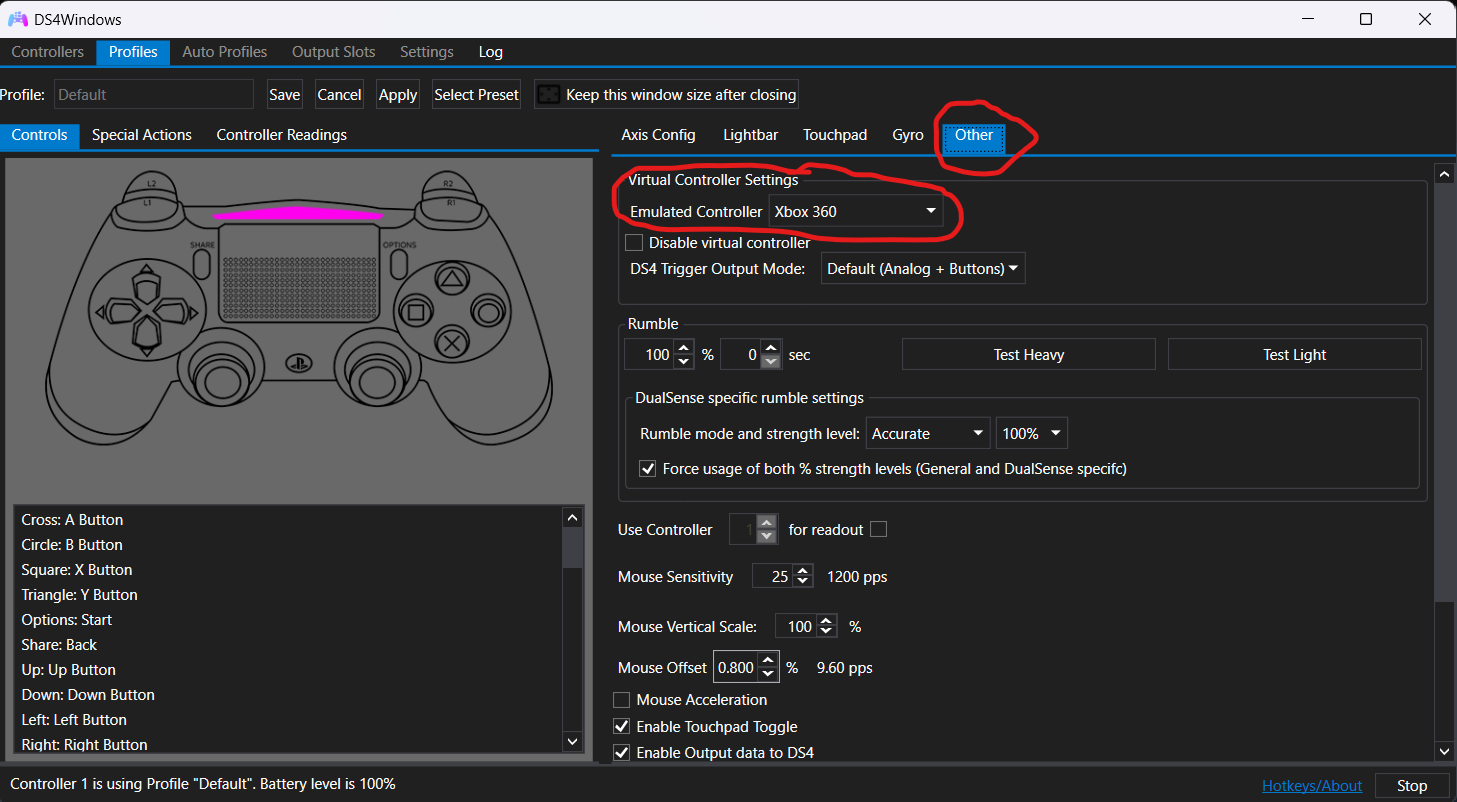Toggle the Use Controller for readout checkbox
Image resolution: width=1457 pixels, height=802 pixels.
878,529
